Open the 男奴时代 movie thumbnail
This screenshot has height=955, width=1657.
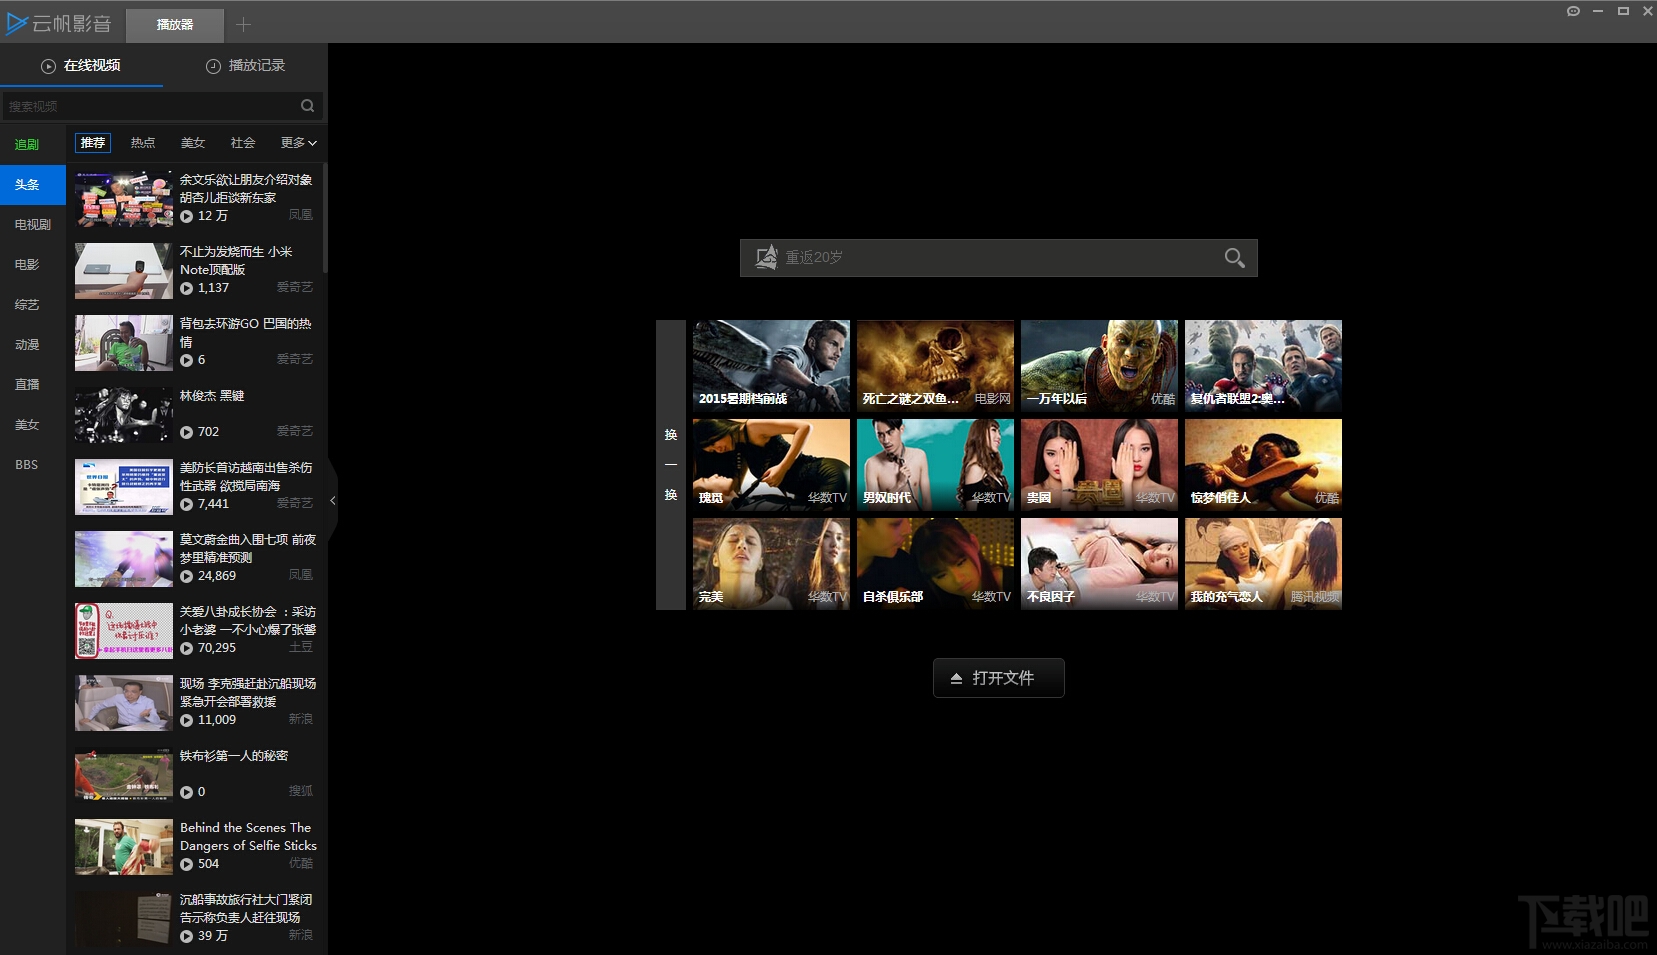(935, 465)
